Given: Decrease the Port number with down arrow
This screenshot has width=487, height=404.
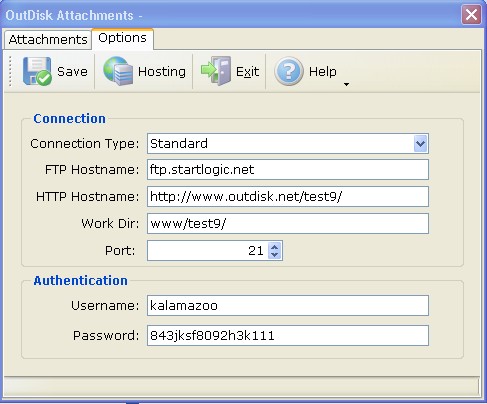Looking at the screenshot, I should [274, 255].
